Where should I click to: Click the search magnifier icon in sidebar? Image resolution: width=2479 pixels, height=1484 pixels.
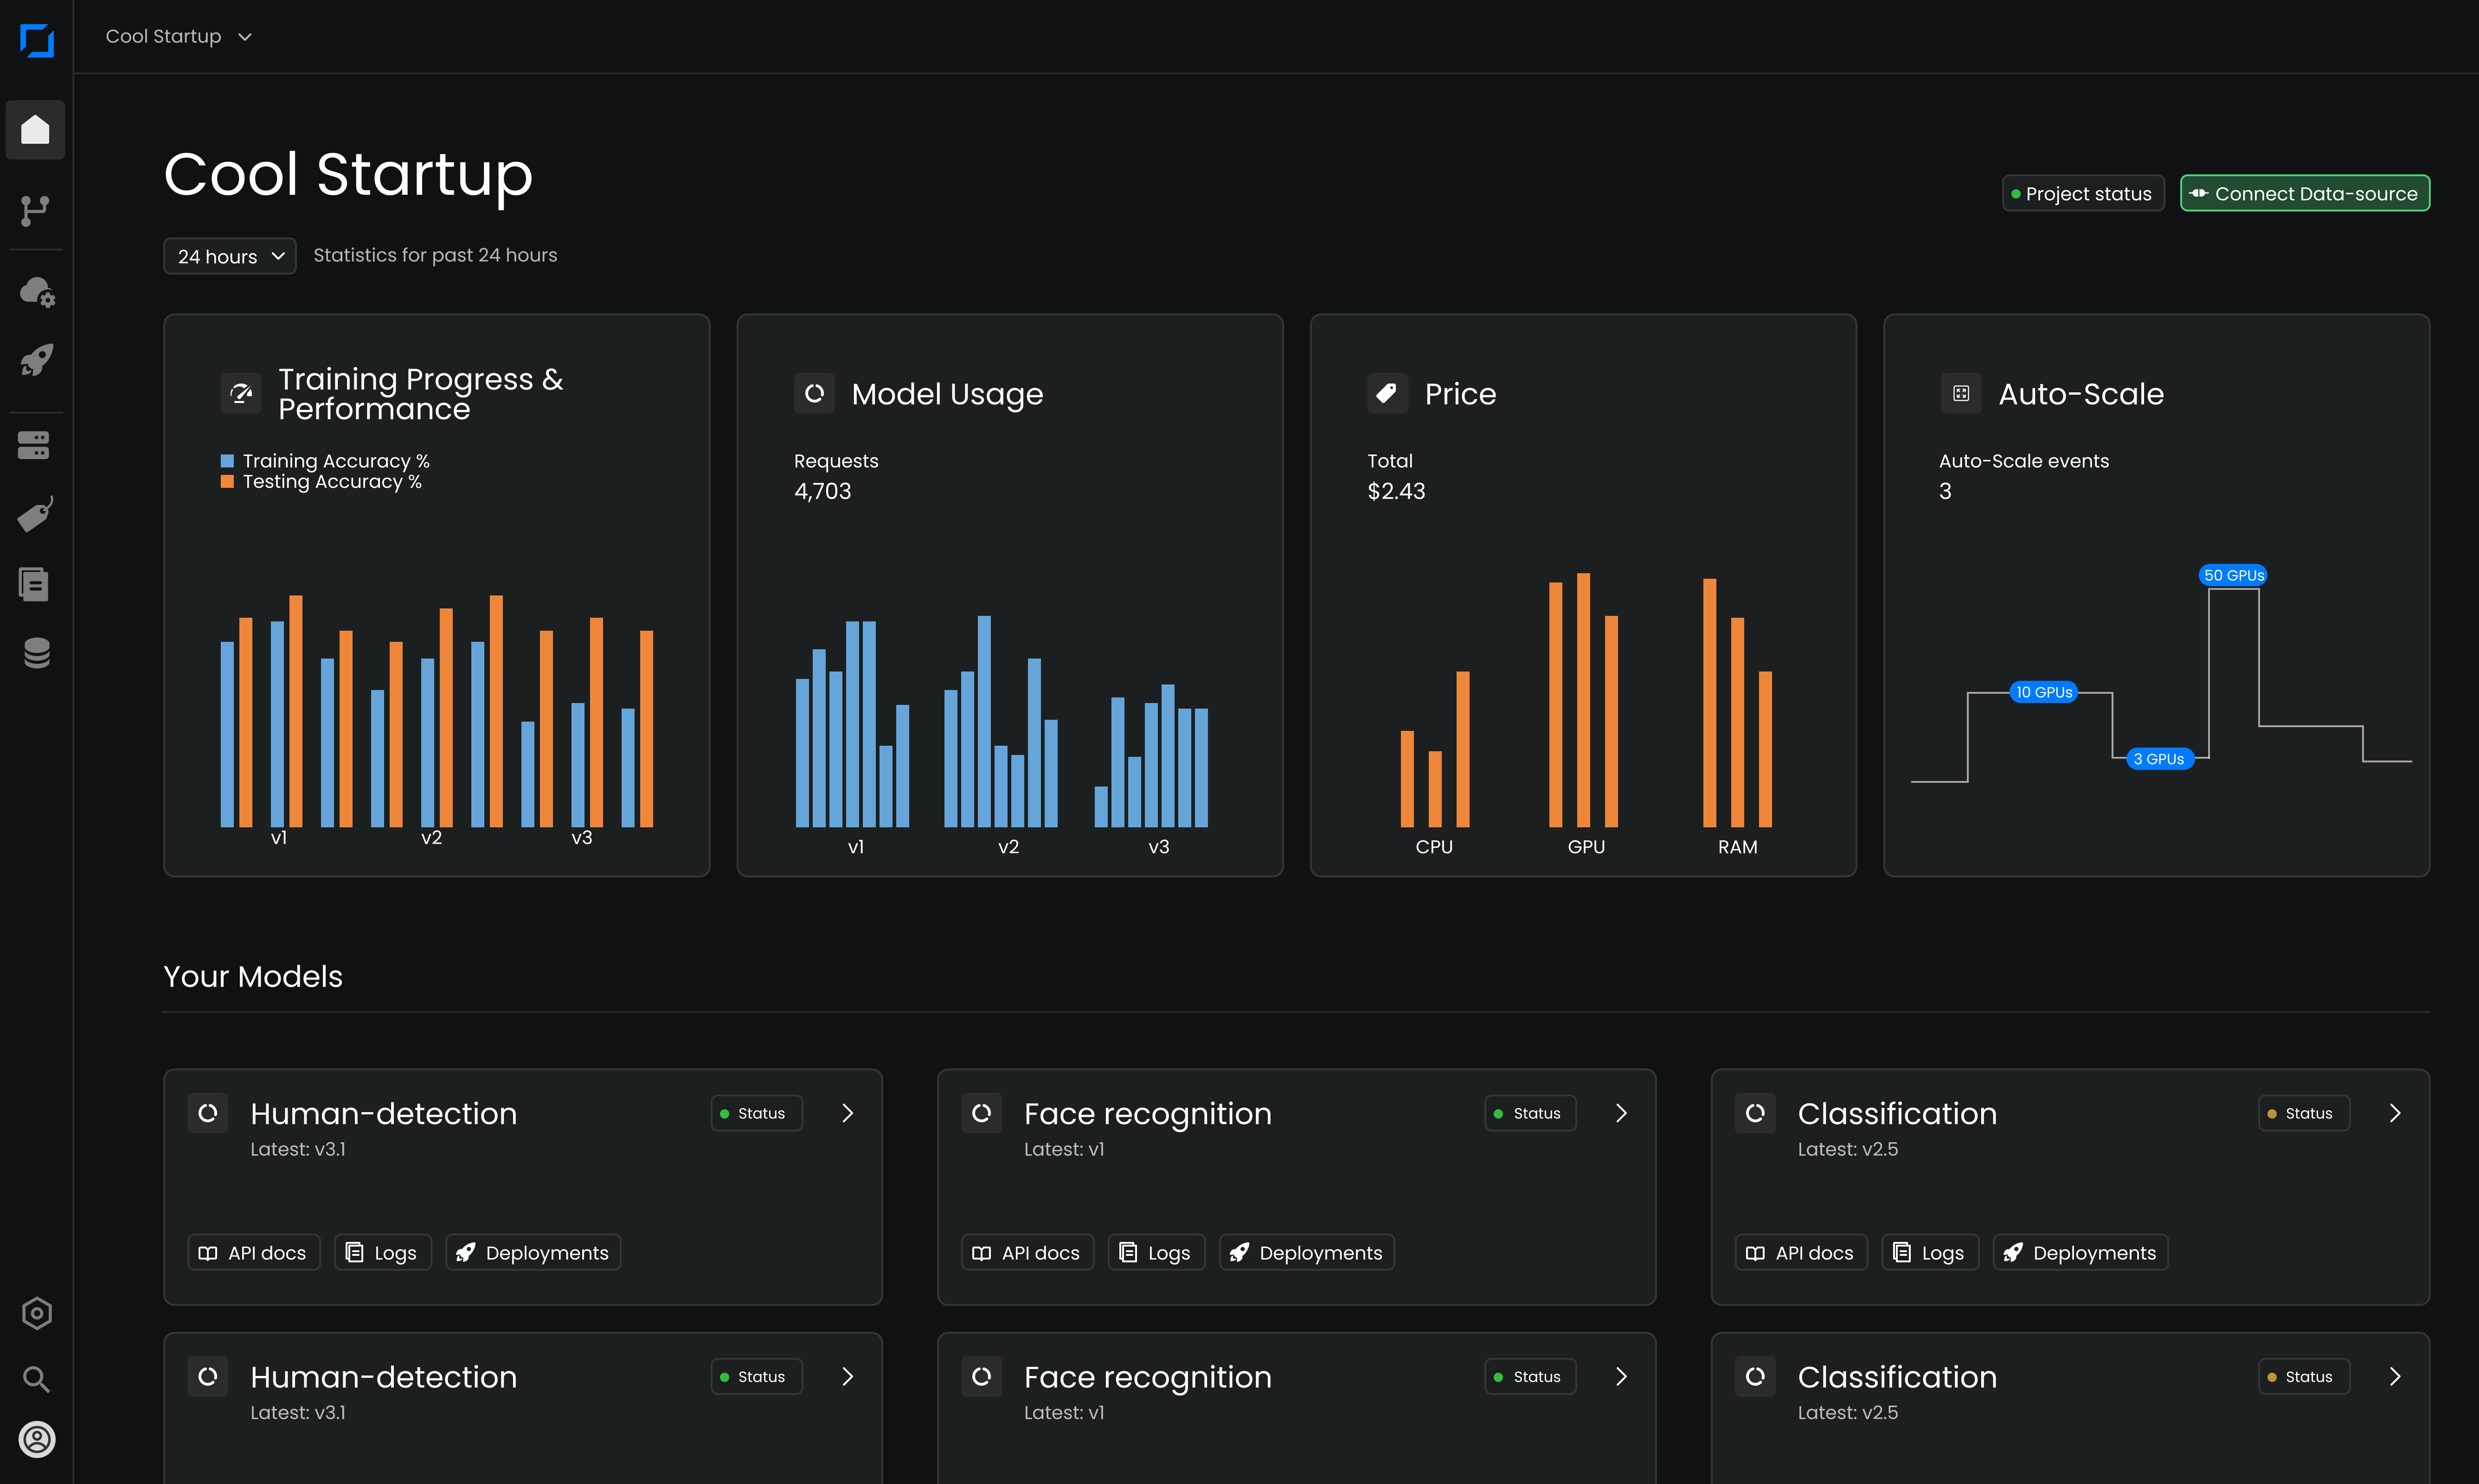coord(36,1379)
